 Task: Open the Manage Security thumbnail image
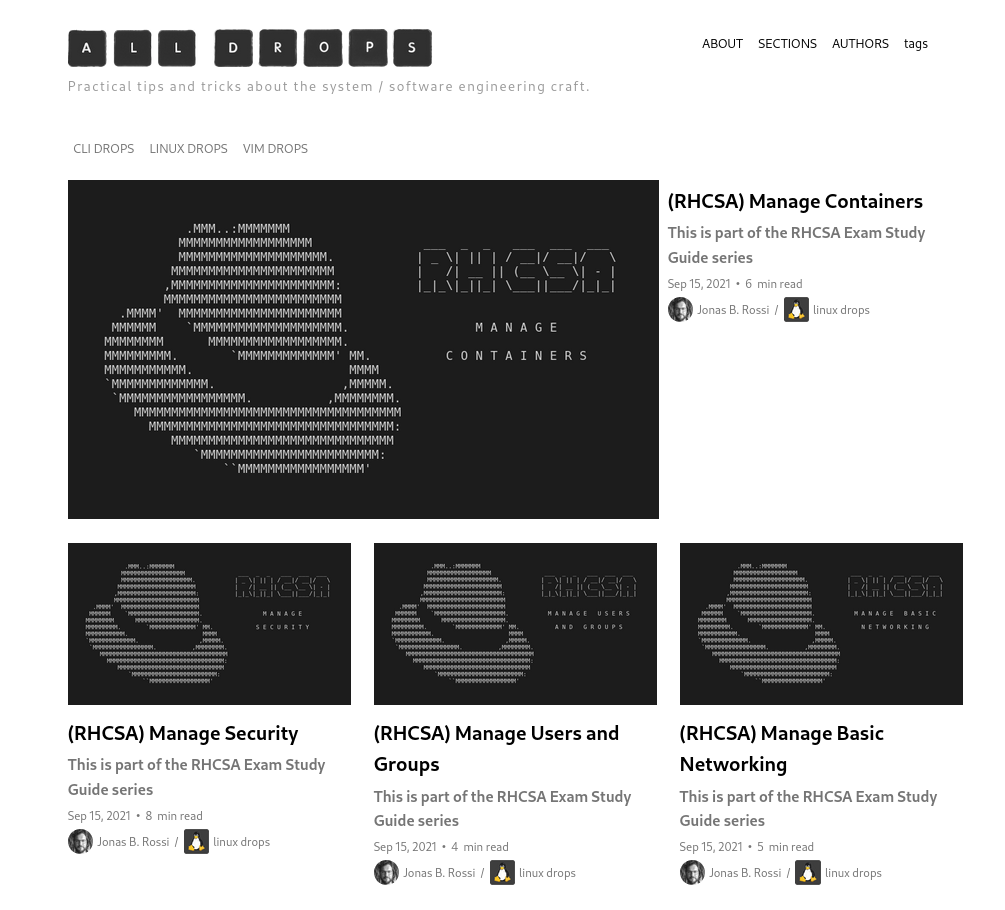210,624
